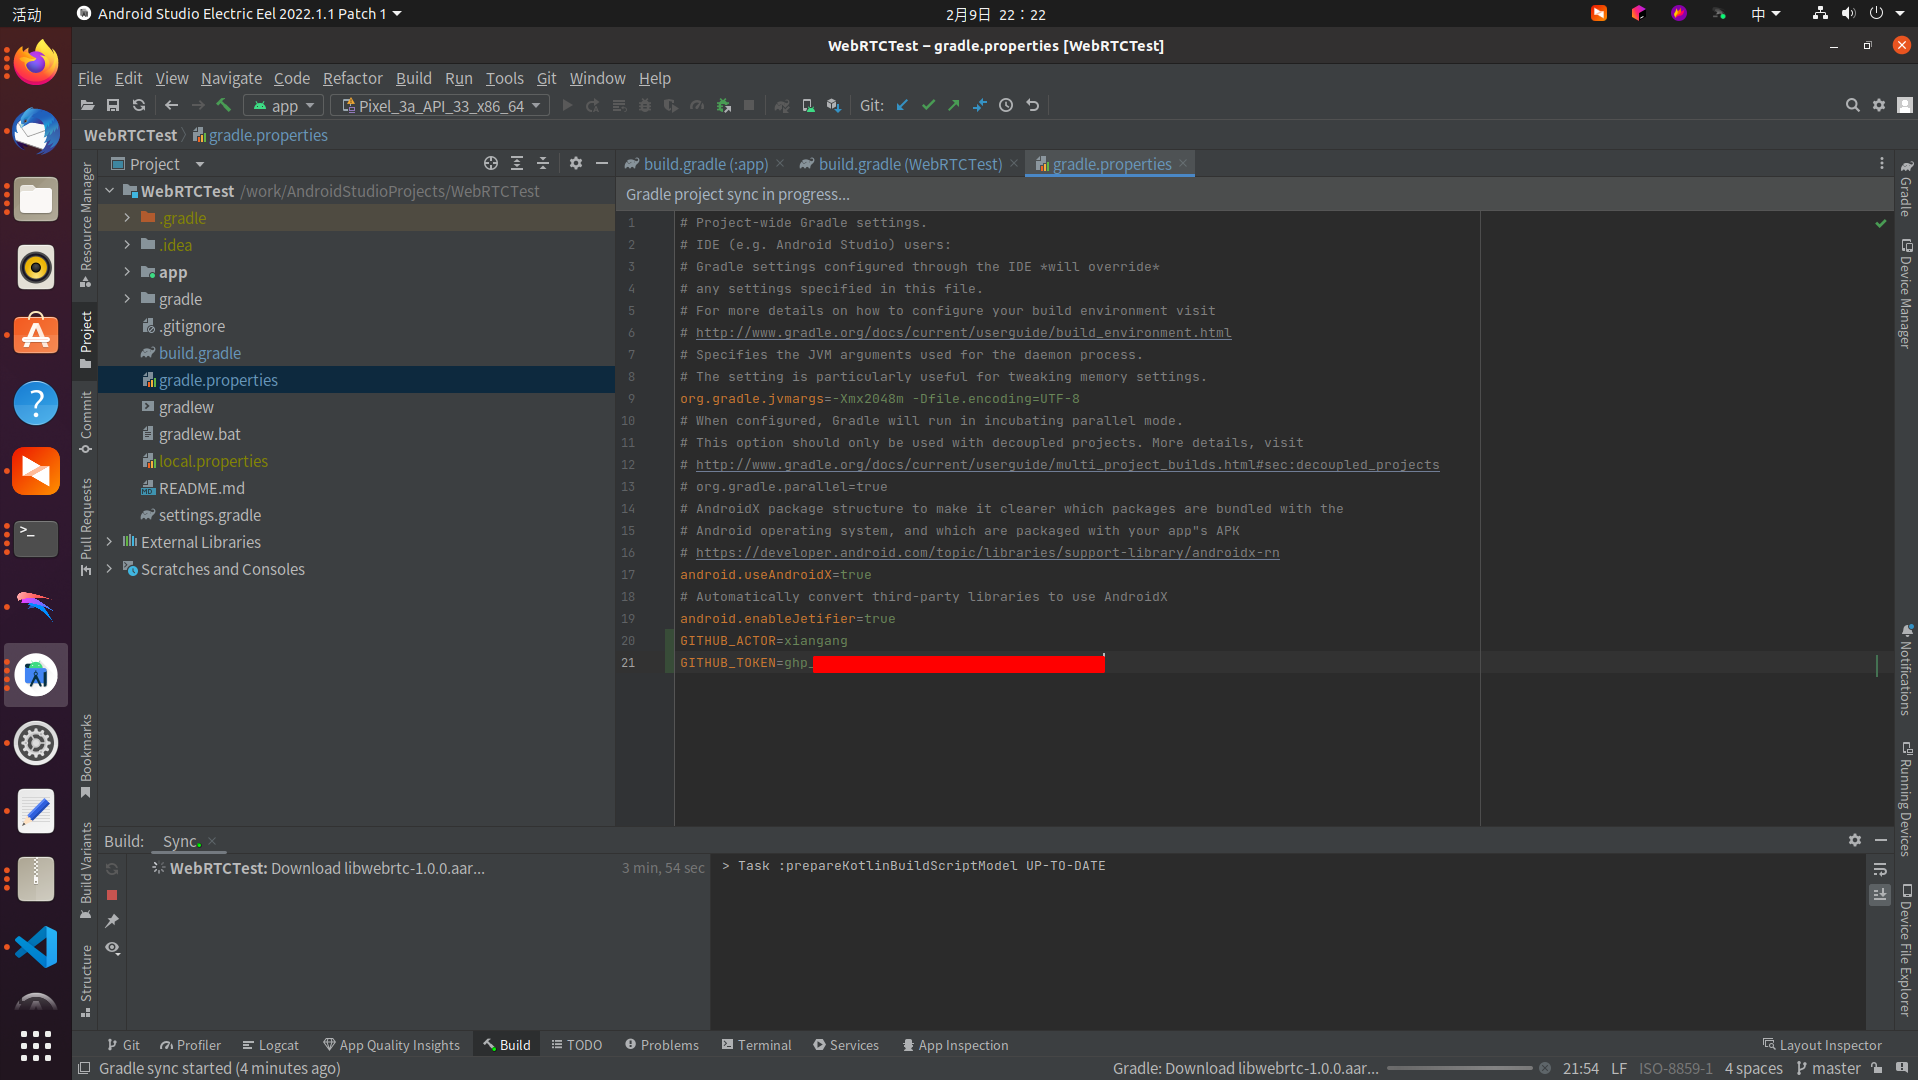
Task: Open Device Manager toolbar icon
Action: (808, 105)
